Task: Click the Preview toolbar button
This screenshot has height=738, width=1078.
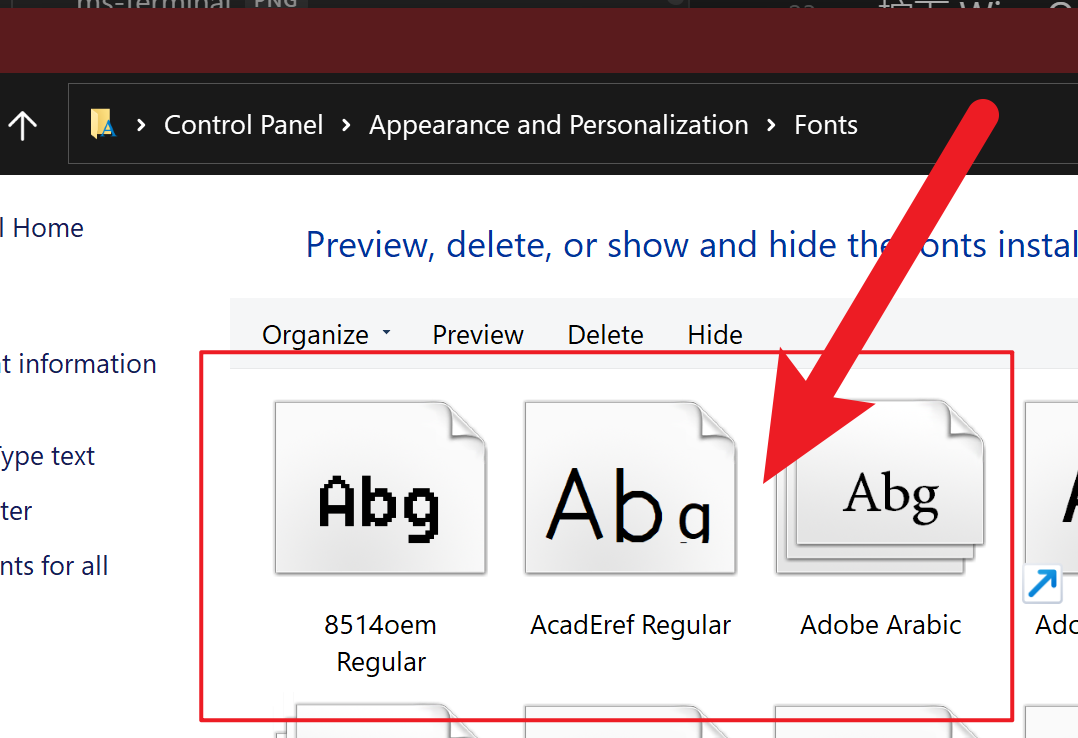Action: pos(477,335)
